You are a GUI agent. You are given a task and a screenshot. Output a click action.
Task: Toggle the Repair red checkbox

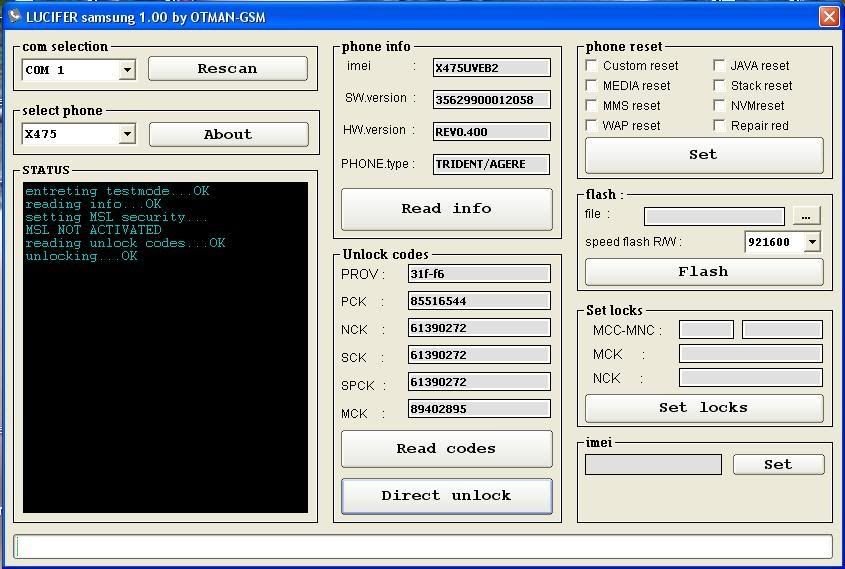point(718,125)
